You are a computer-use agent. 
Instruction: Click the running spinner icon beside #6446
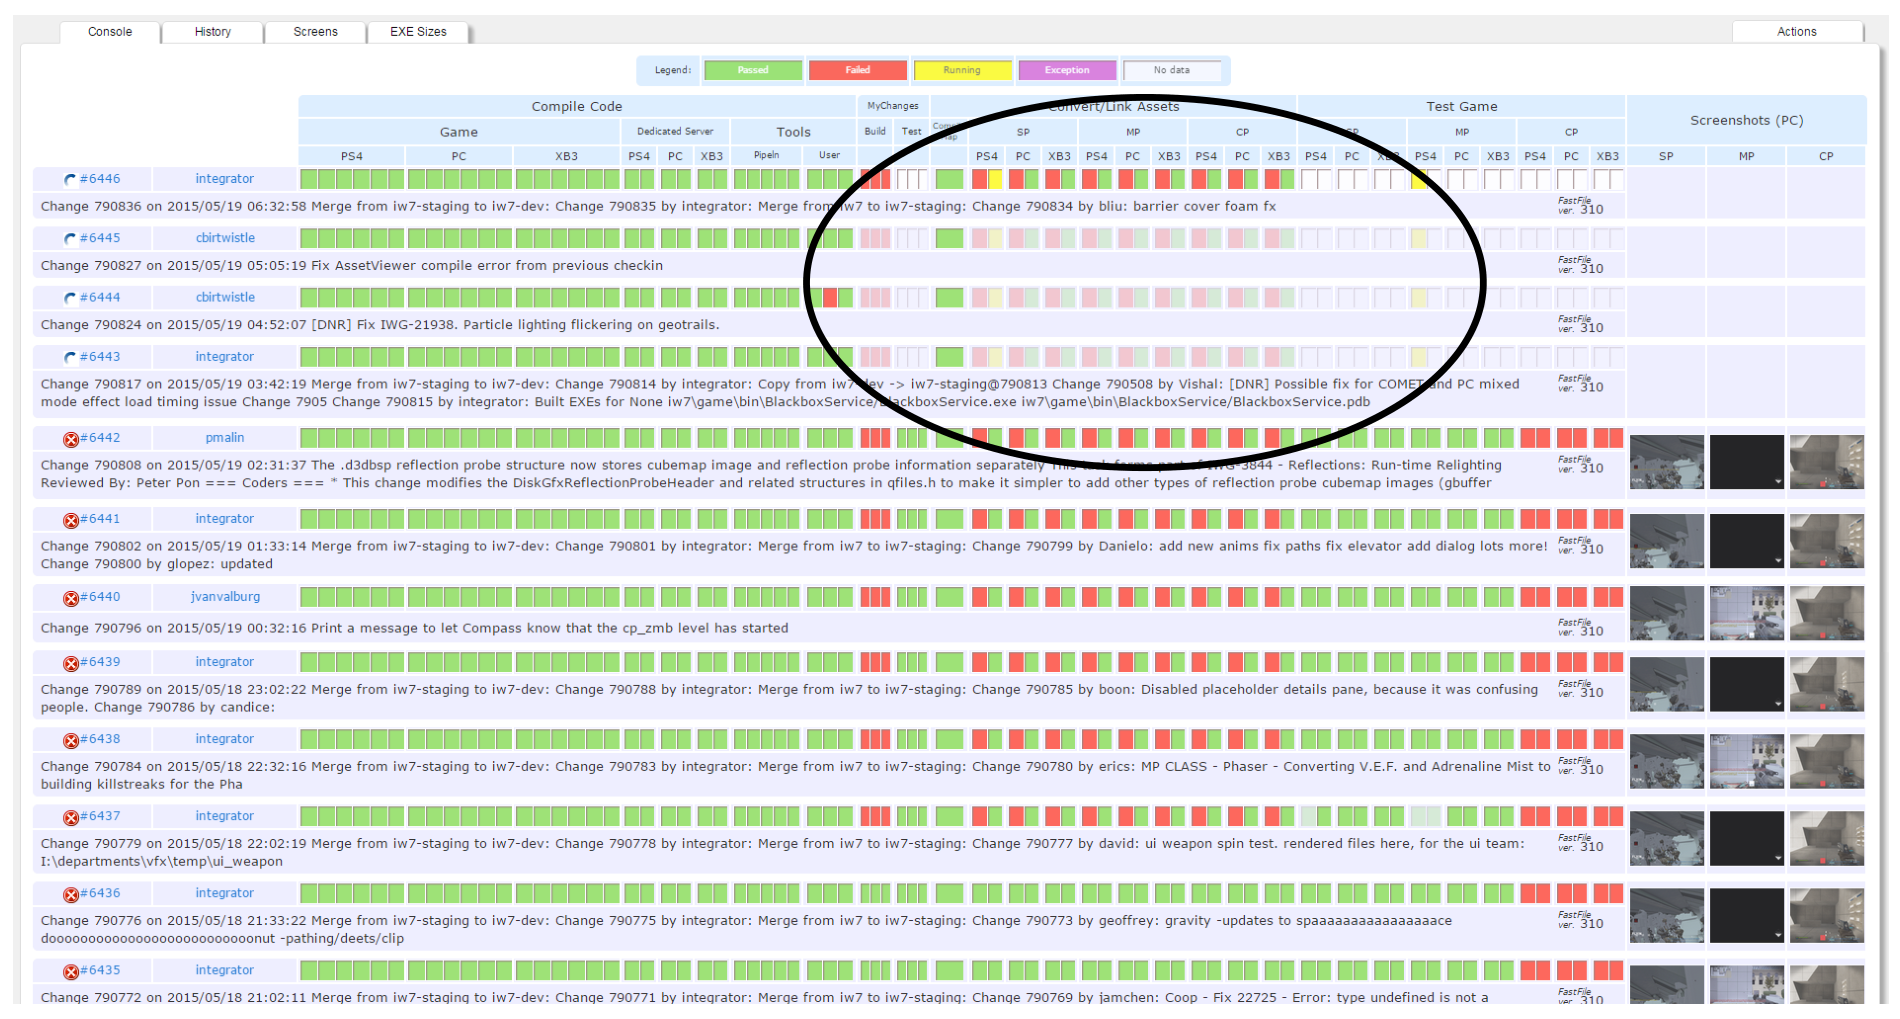(70, 180)
